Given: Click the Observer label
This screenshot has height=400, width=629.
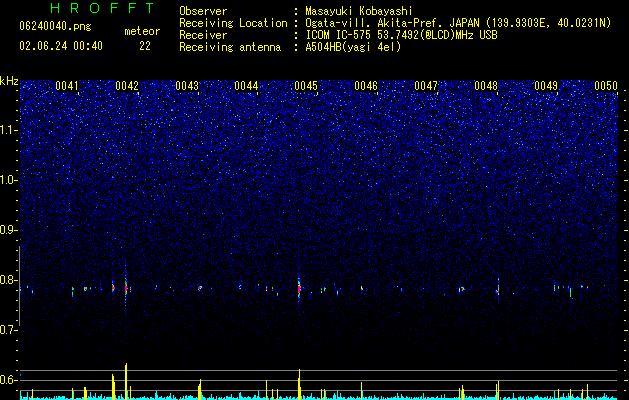Looking at the screenshot, I should (203, 11).
